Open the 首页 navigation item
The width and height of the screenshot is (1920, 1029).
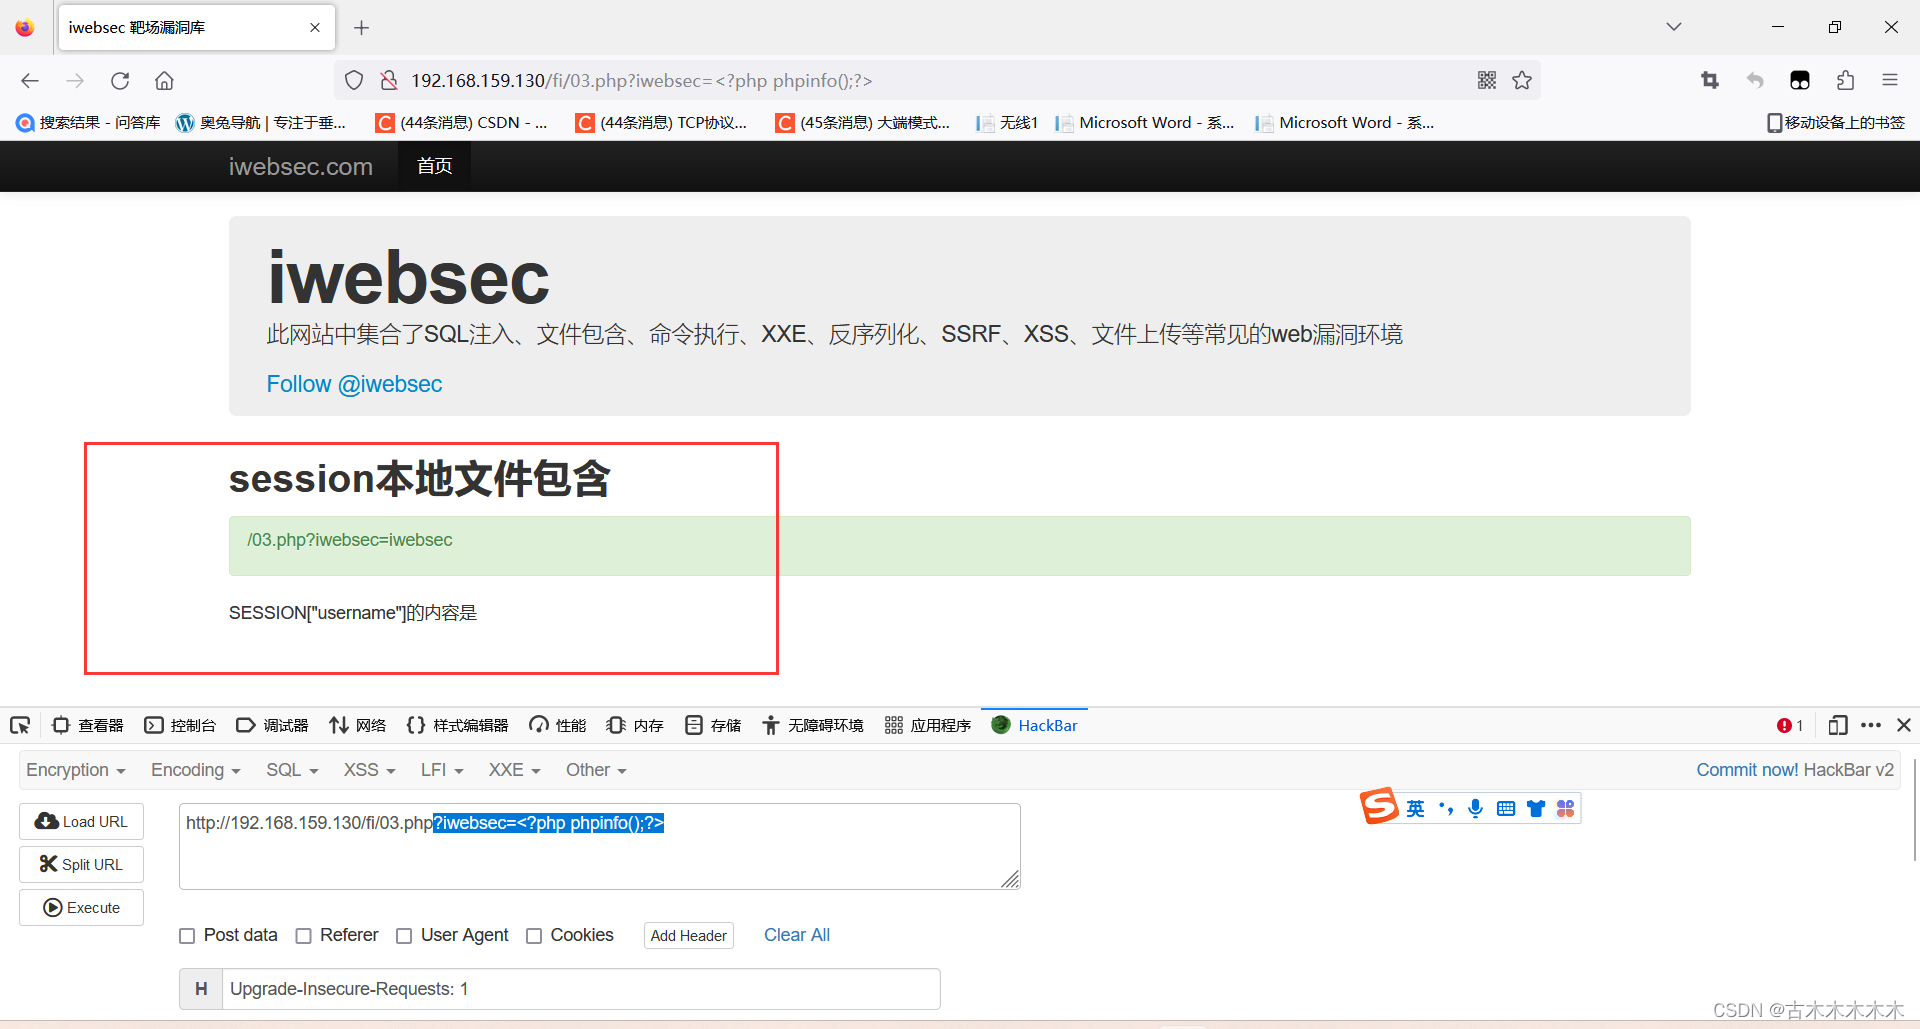click(434, 166)
